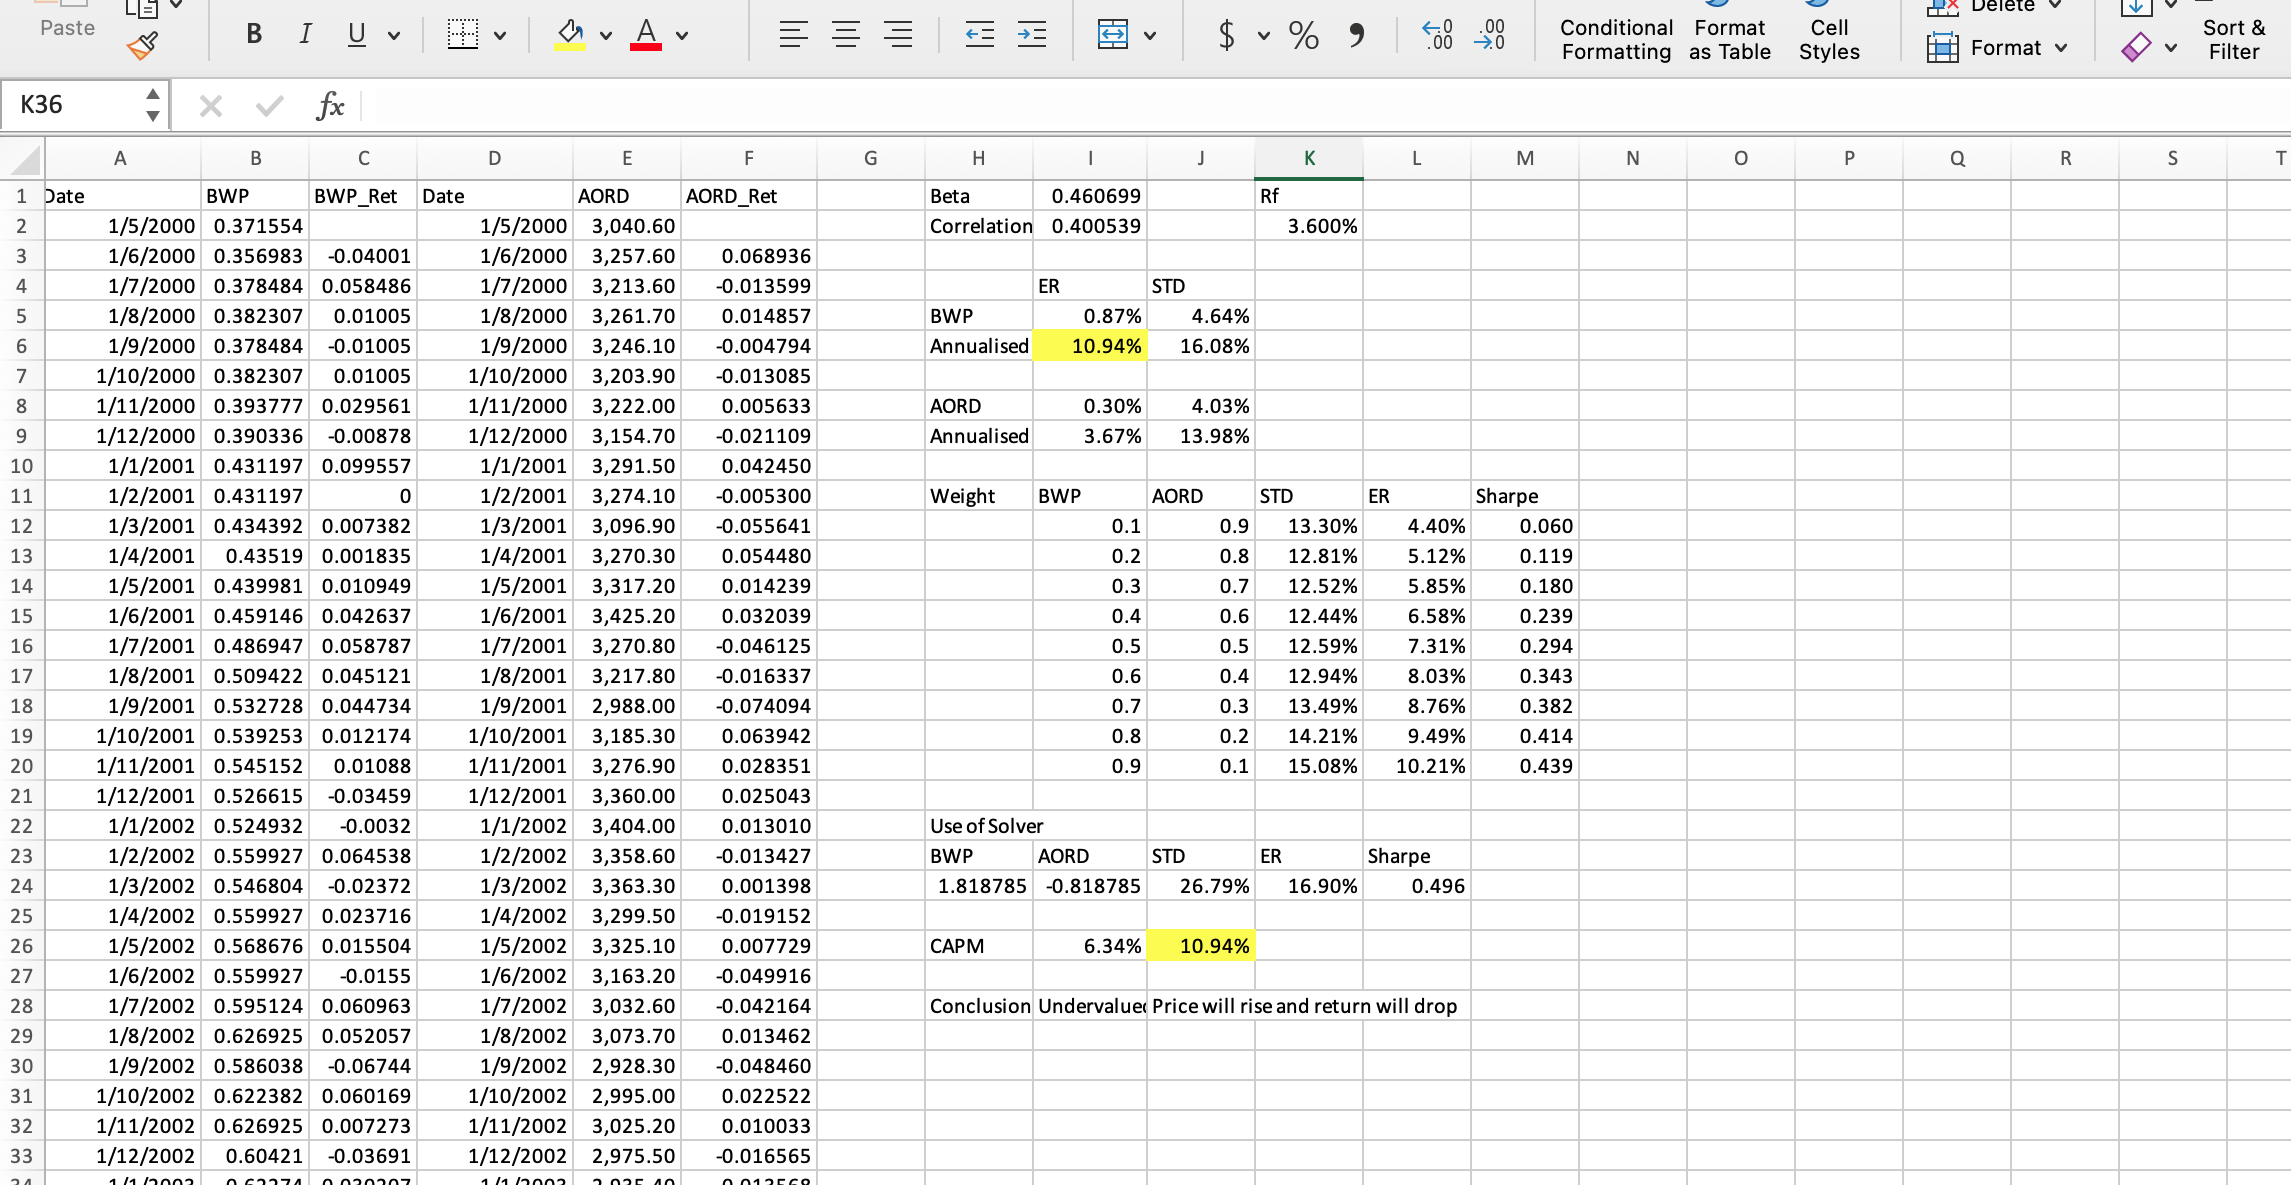Image resolution: width=2291 pixels, height=1185 pixels.
Task: Expand the font color dropdown arrow
Action: click(682, 36)
